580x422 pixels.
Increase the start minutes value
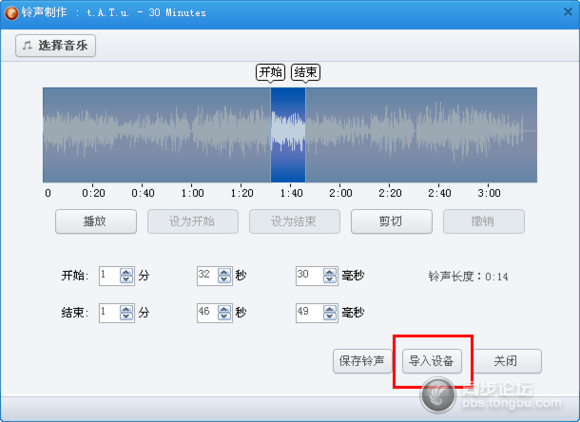(x=126, y=272)
